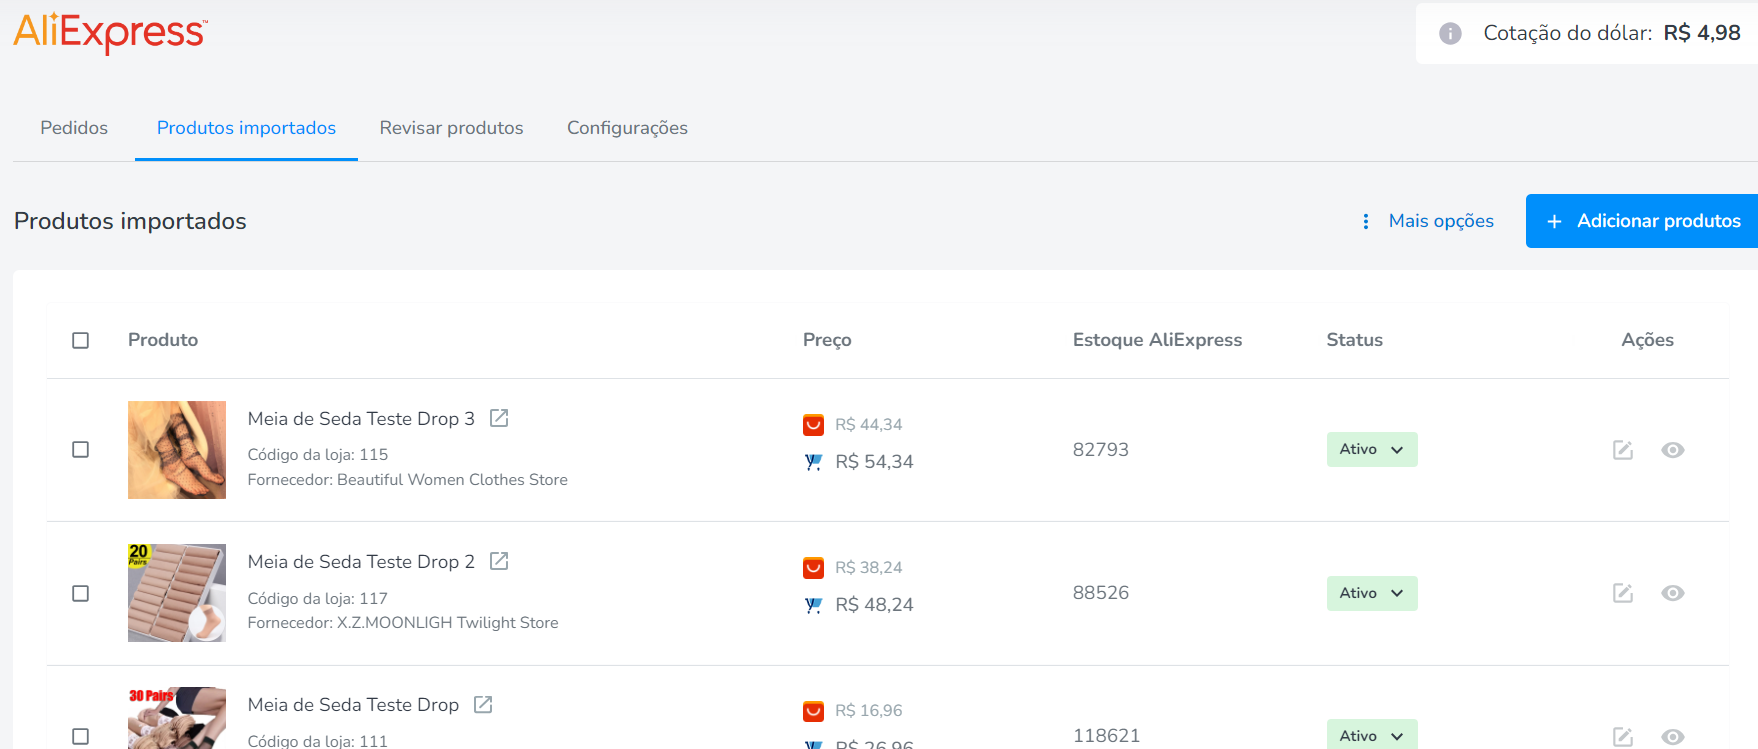Toggle visibility eye for code 115 product
Viewport: 1758px width, 749px height.
(x=1673, y=450)
